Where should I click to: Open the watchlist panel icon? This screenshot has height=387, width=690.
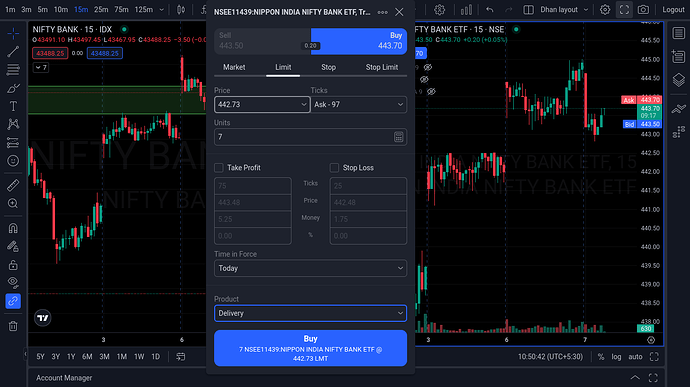[679, 33]
